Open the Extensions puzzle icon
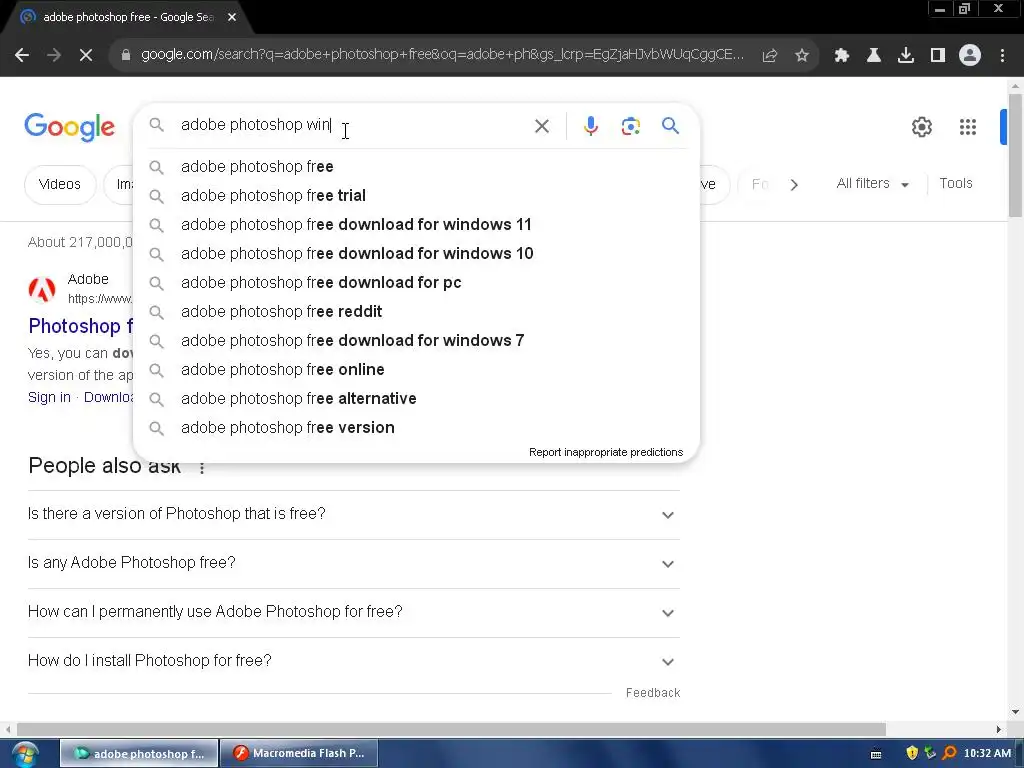The width and height of the screenshot is (1024, 768). [x=842, y=56]
